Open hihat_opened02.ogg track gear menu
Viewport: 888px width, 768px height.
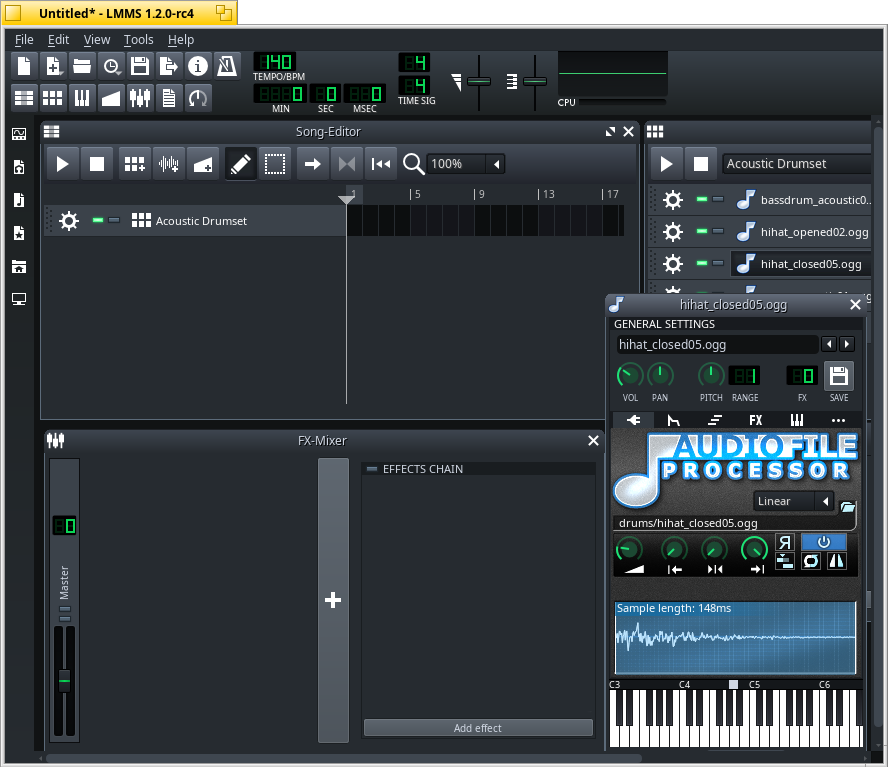point(673,232)
